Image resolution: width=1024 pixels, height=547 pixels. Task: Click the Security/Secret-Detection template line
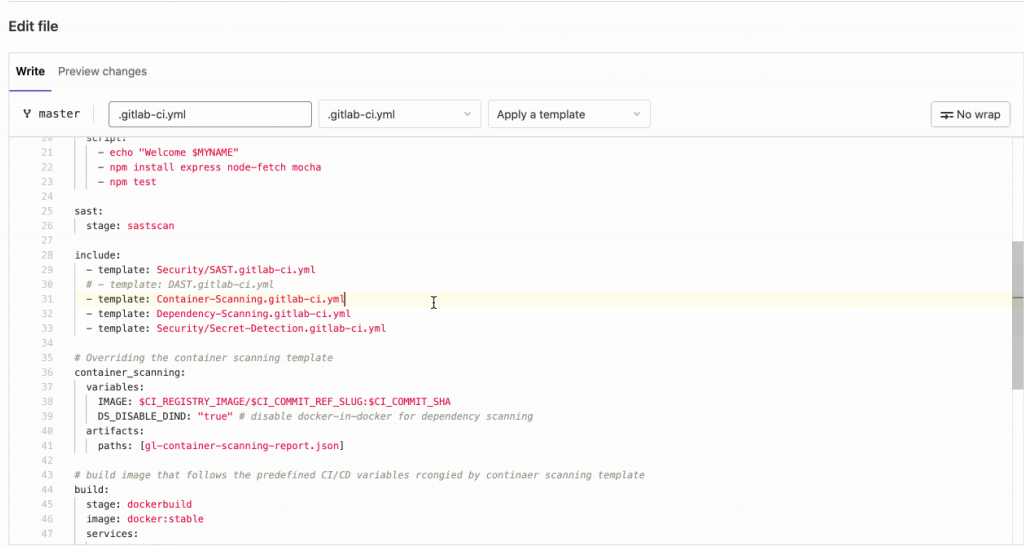[270, 328]
